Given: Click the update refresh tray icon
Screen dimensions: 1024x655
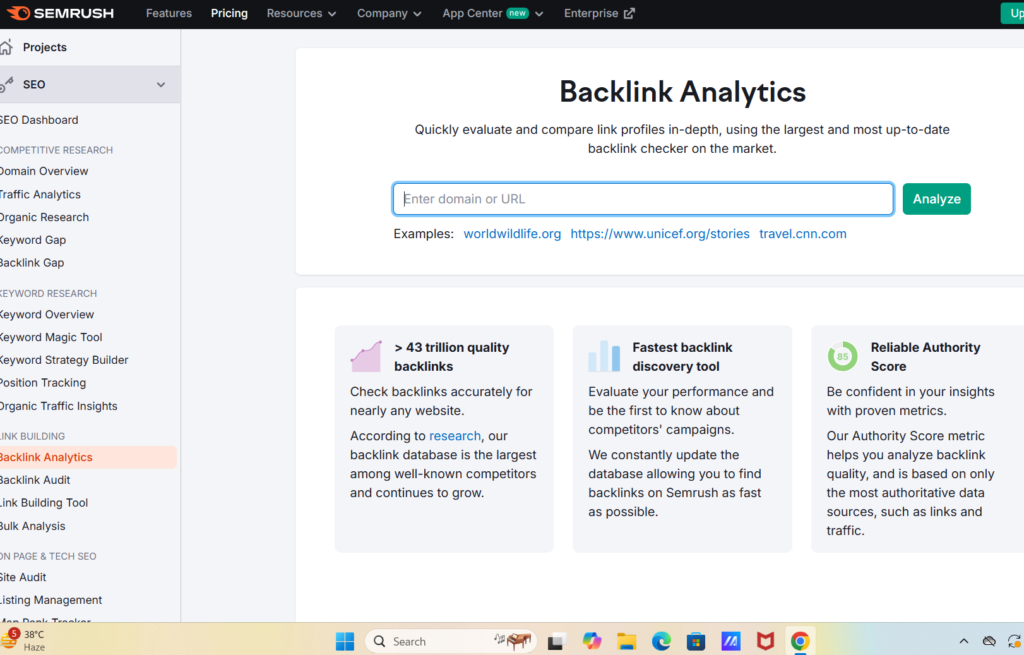Looking at the screenshot, I should [x=1014, y=641].
